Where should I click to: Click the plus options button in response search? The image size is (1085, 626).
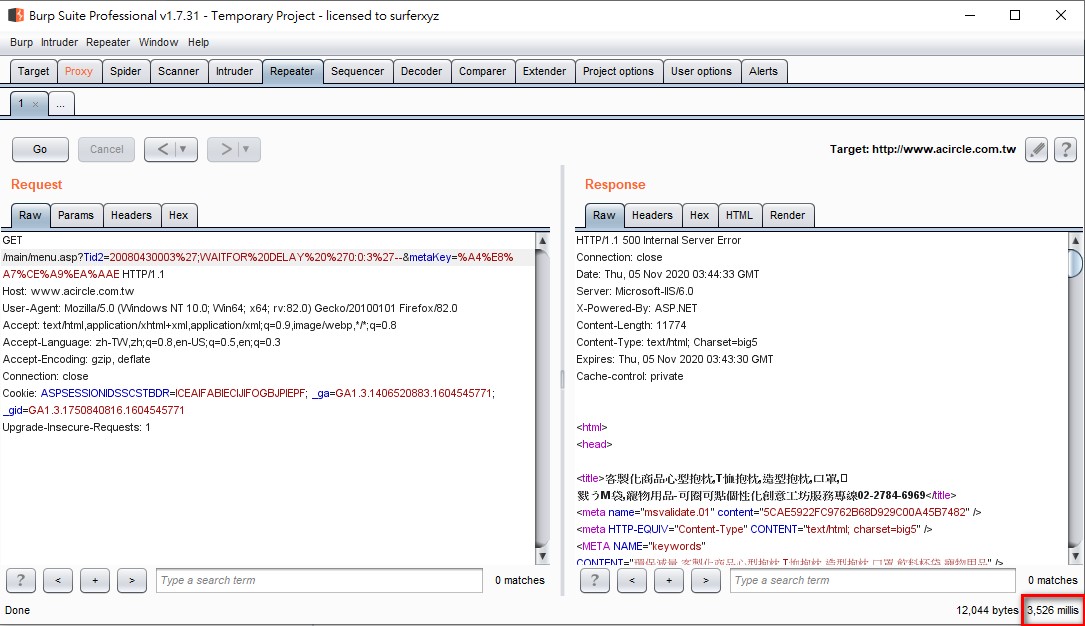pyautogui.click(x=668, y=580)
